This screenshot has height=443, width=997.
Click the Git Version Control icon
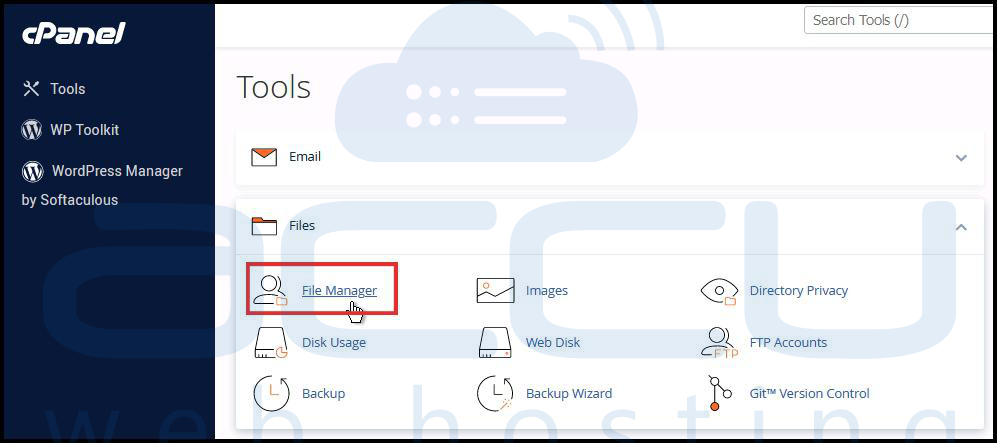point(720,393)
